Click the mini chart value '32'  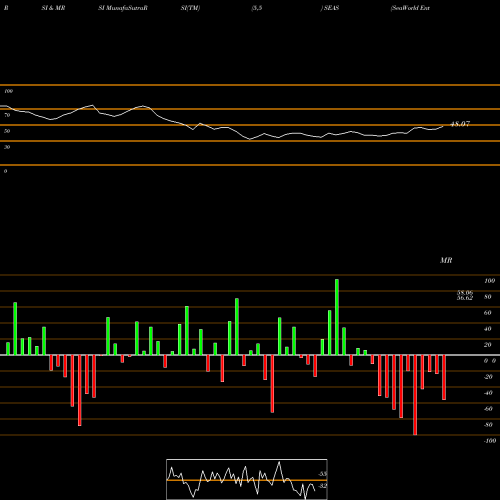323,486
